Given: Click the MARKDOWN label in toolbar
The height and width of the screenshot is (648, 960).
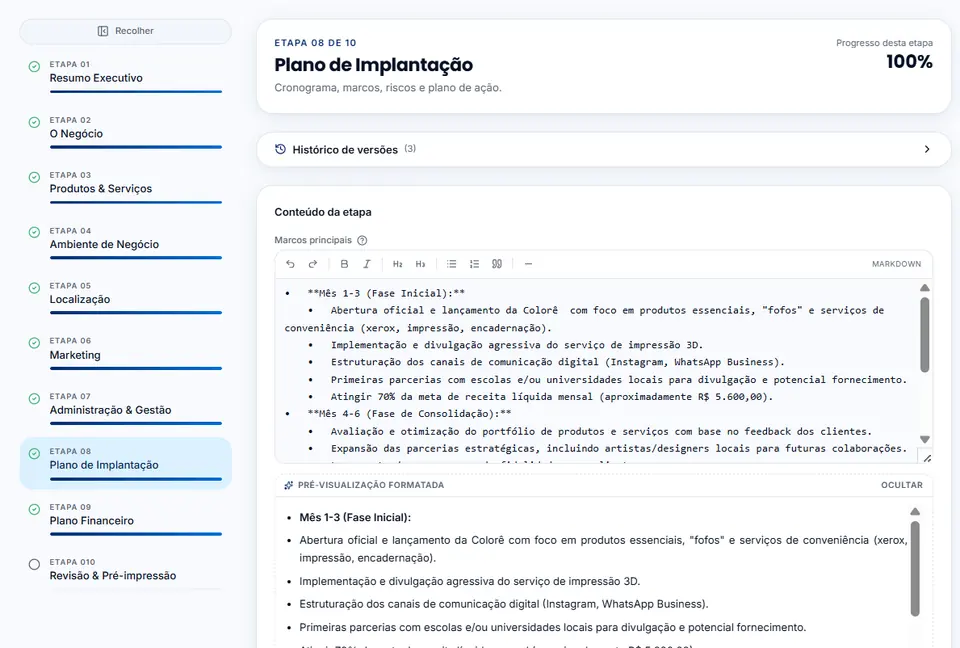Looking at the screenshot, I should (x=896, y=264).
